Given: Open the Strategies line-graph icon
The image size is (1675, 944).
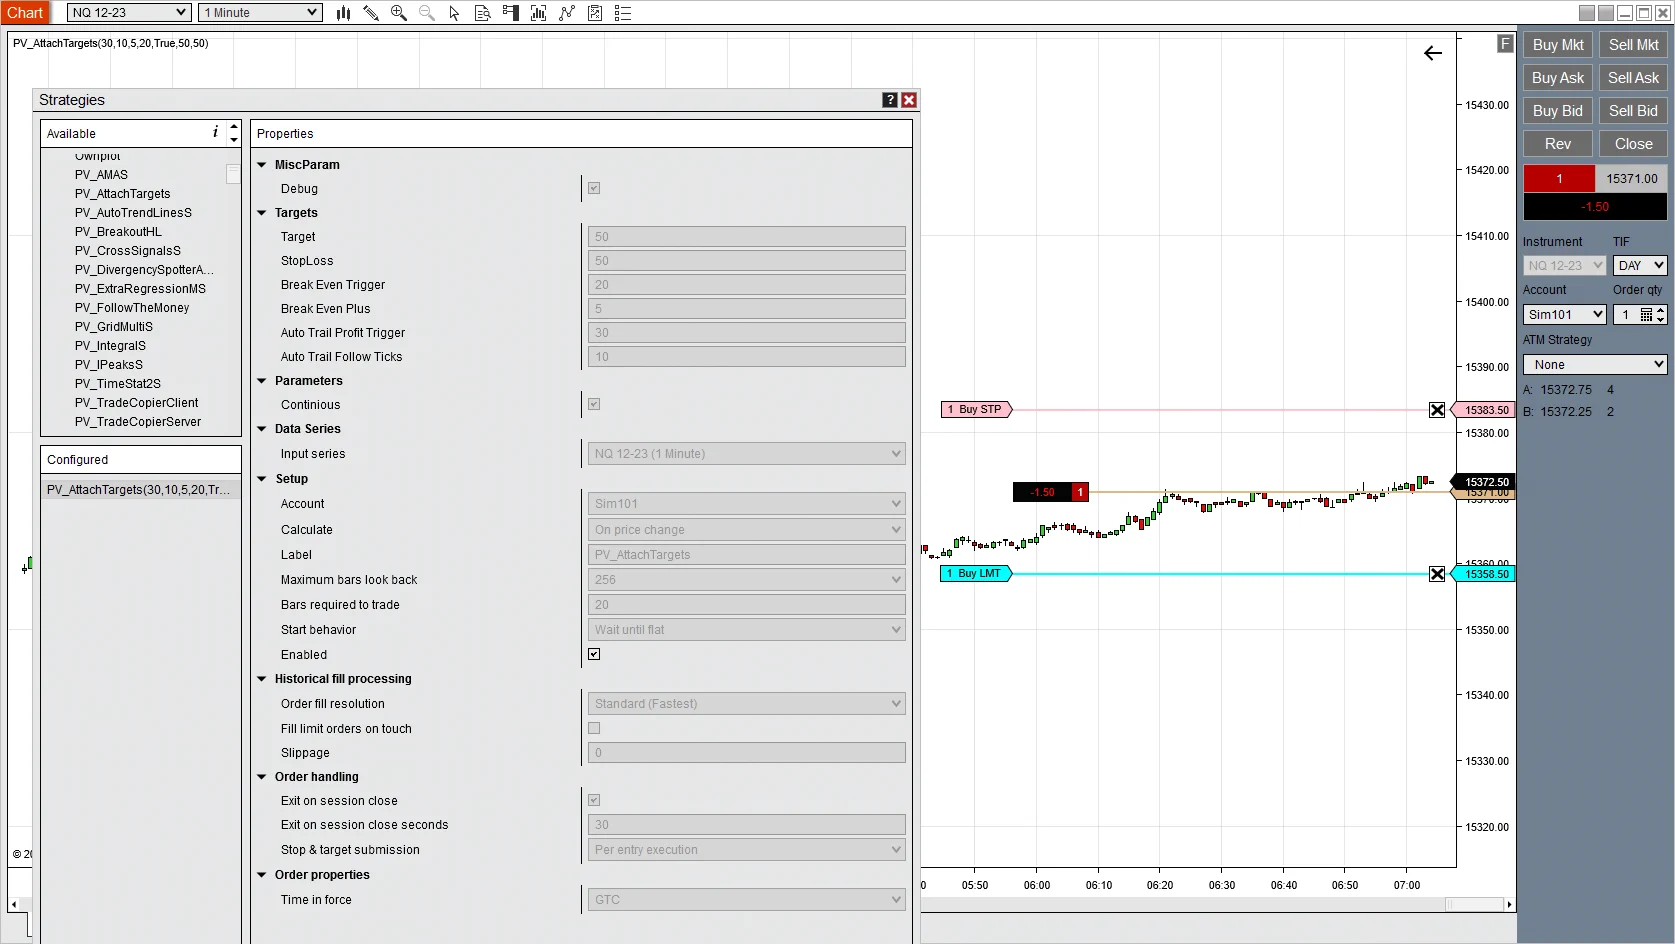Looking at the screenshot, I should pyautogui.click(x=567, y=13).
